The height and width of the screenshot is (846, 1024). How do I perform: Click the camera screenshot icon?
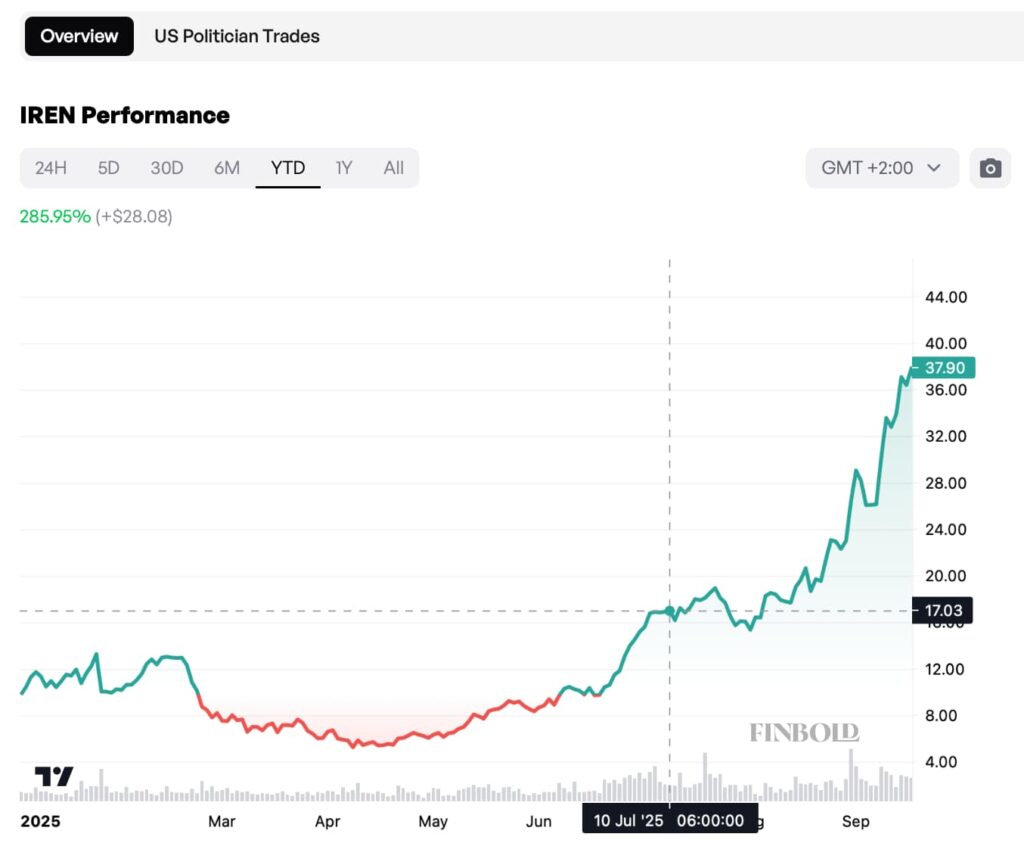[990, 168]
